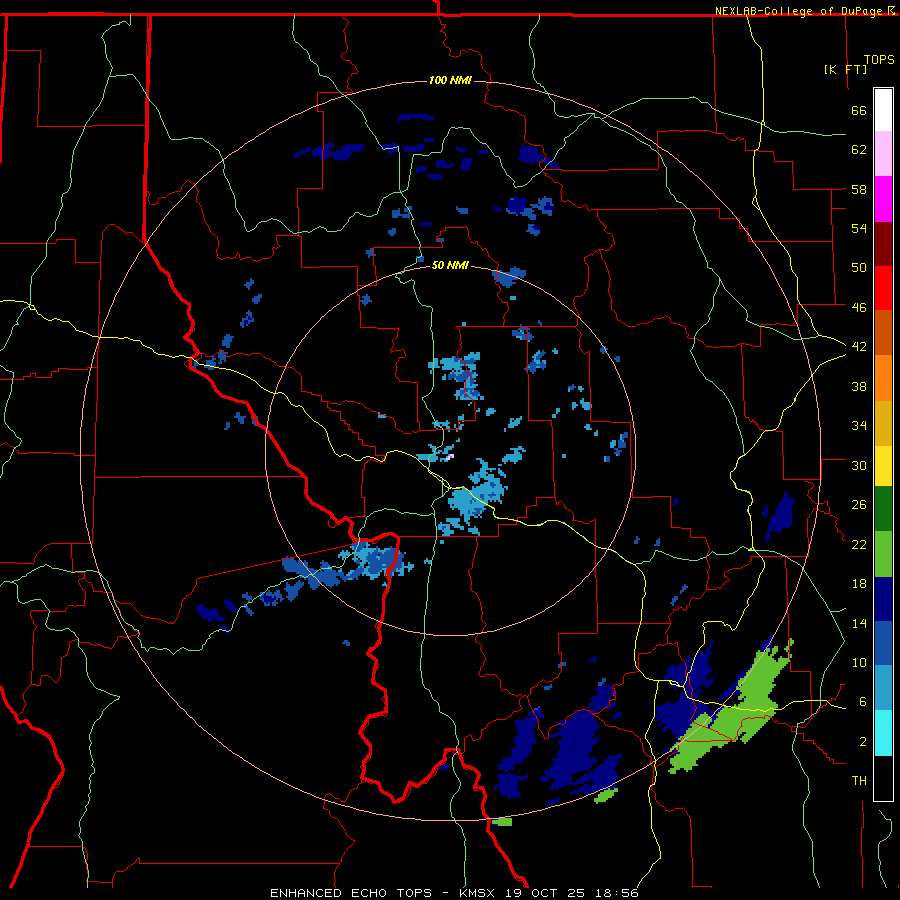Select the dark red legend swatch
Image resolution: width=900 pixels, height=900 pixels.
pyautogui.click(x=883, y=243)
